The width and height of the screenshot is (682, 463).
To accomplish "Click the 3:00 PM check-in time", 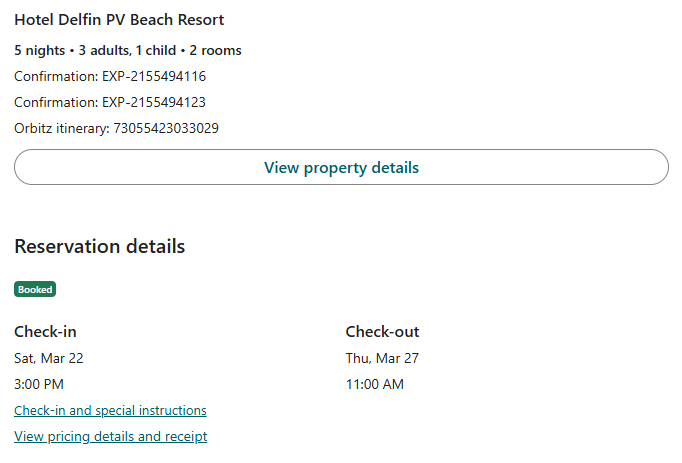I will pyautogui.click(x=39, y=384).
